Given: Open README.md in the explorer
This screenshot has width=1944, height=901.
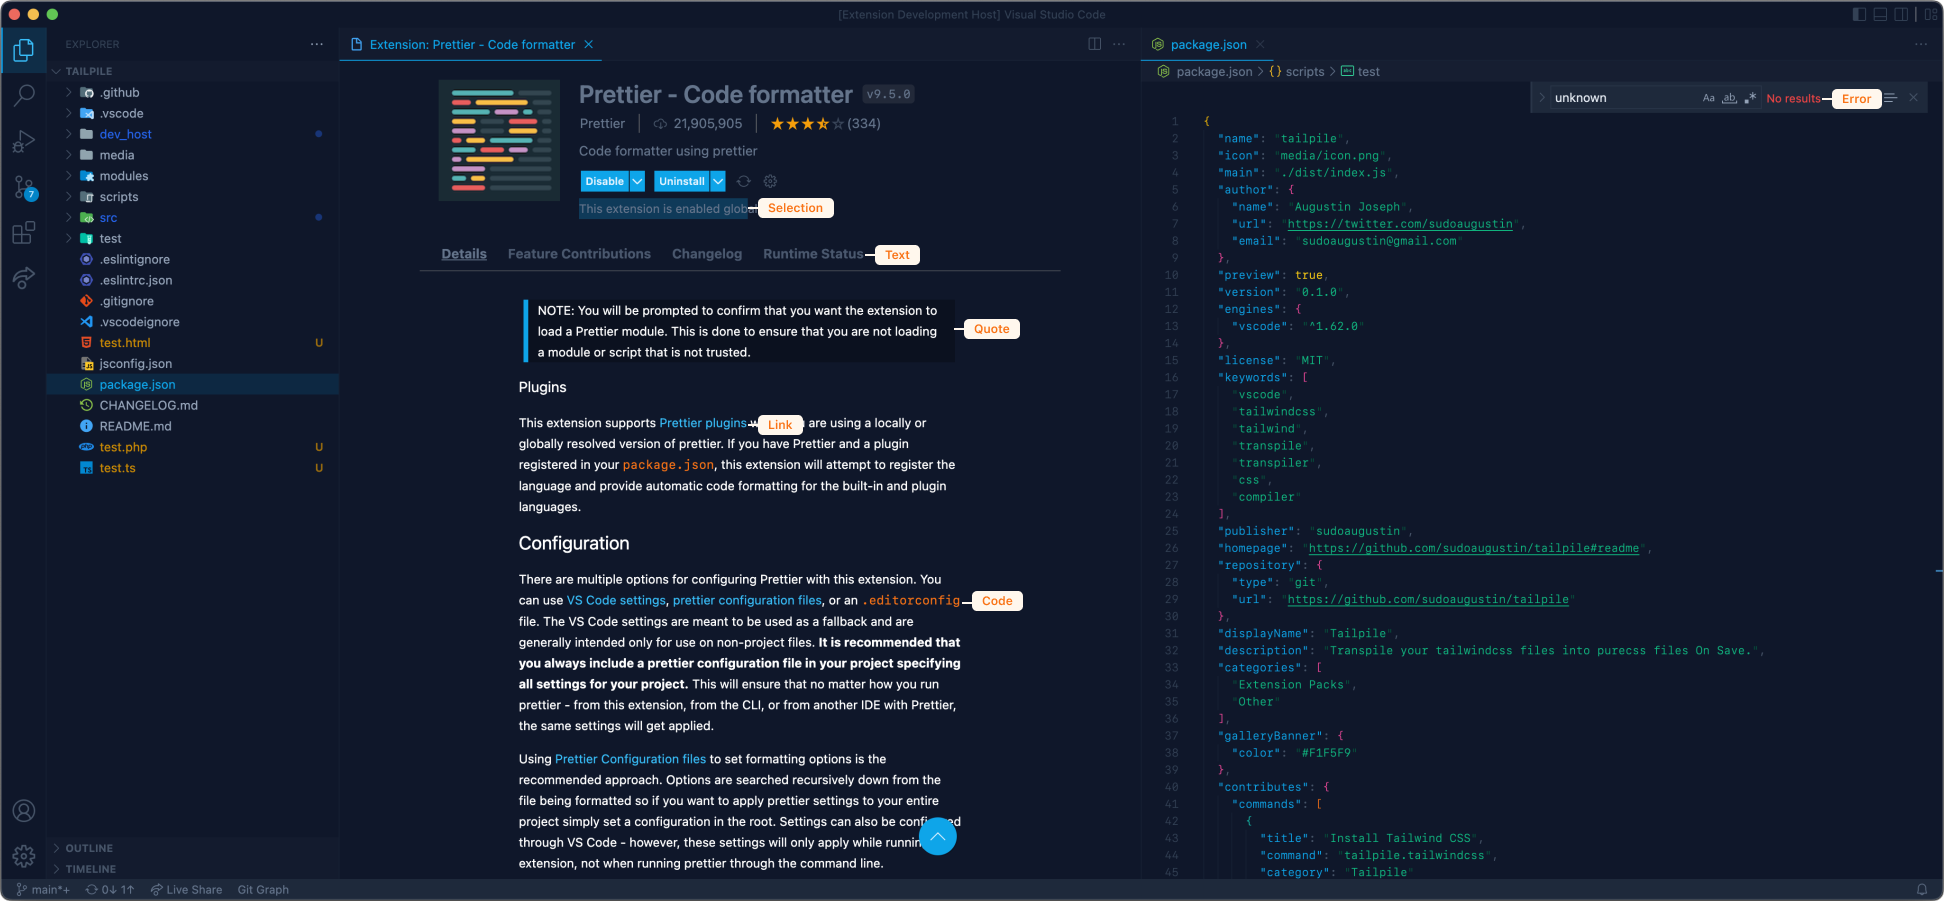Looking at the screenshot, I should click(x=192, y=426).
